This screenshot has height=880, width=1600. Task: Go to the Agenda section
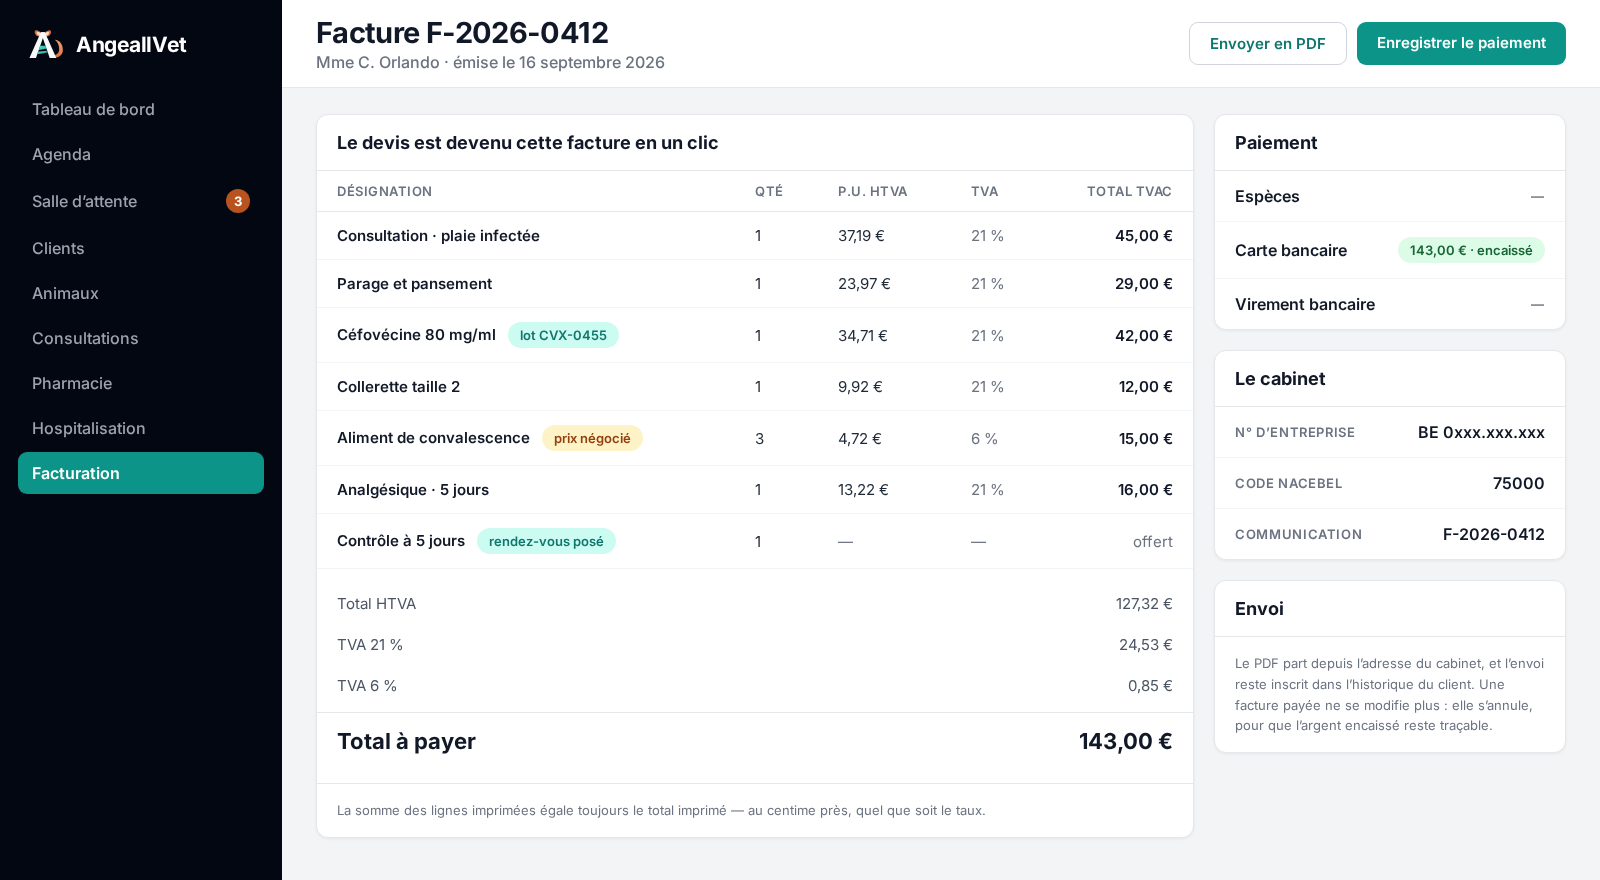pos(141,154)
